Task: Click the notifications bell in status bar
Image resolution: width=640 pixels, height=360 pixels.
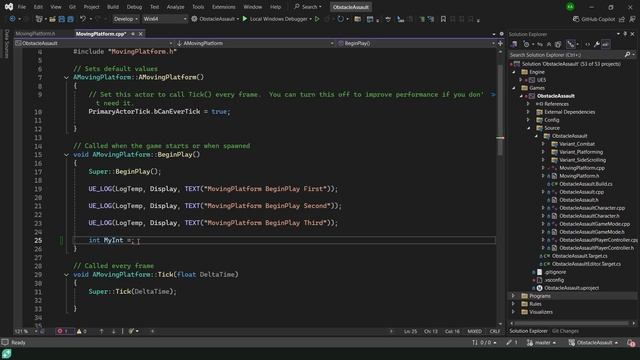Action: (631, 343)
